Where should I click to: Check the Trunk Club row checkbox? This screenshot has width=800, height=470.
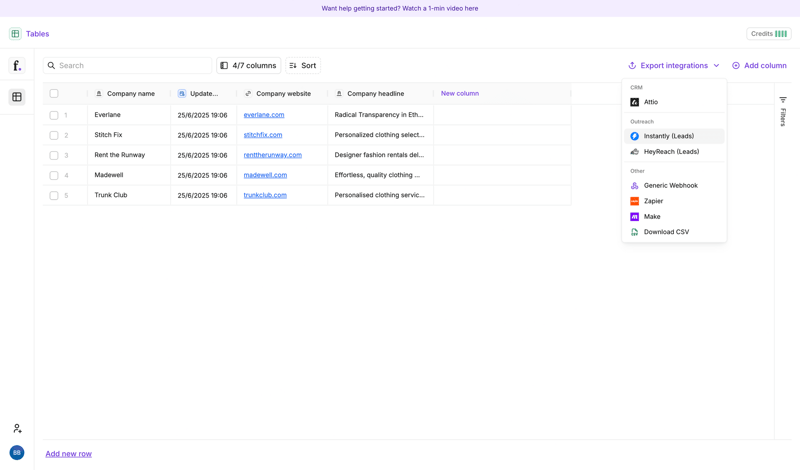54,195
